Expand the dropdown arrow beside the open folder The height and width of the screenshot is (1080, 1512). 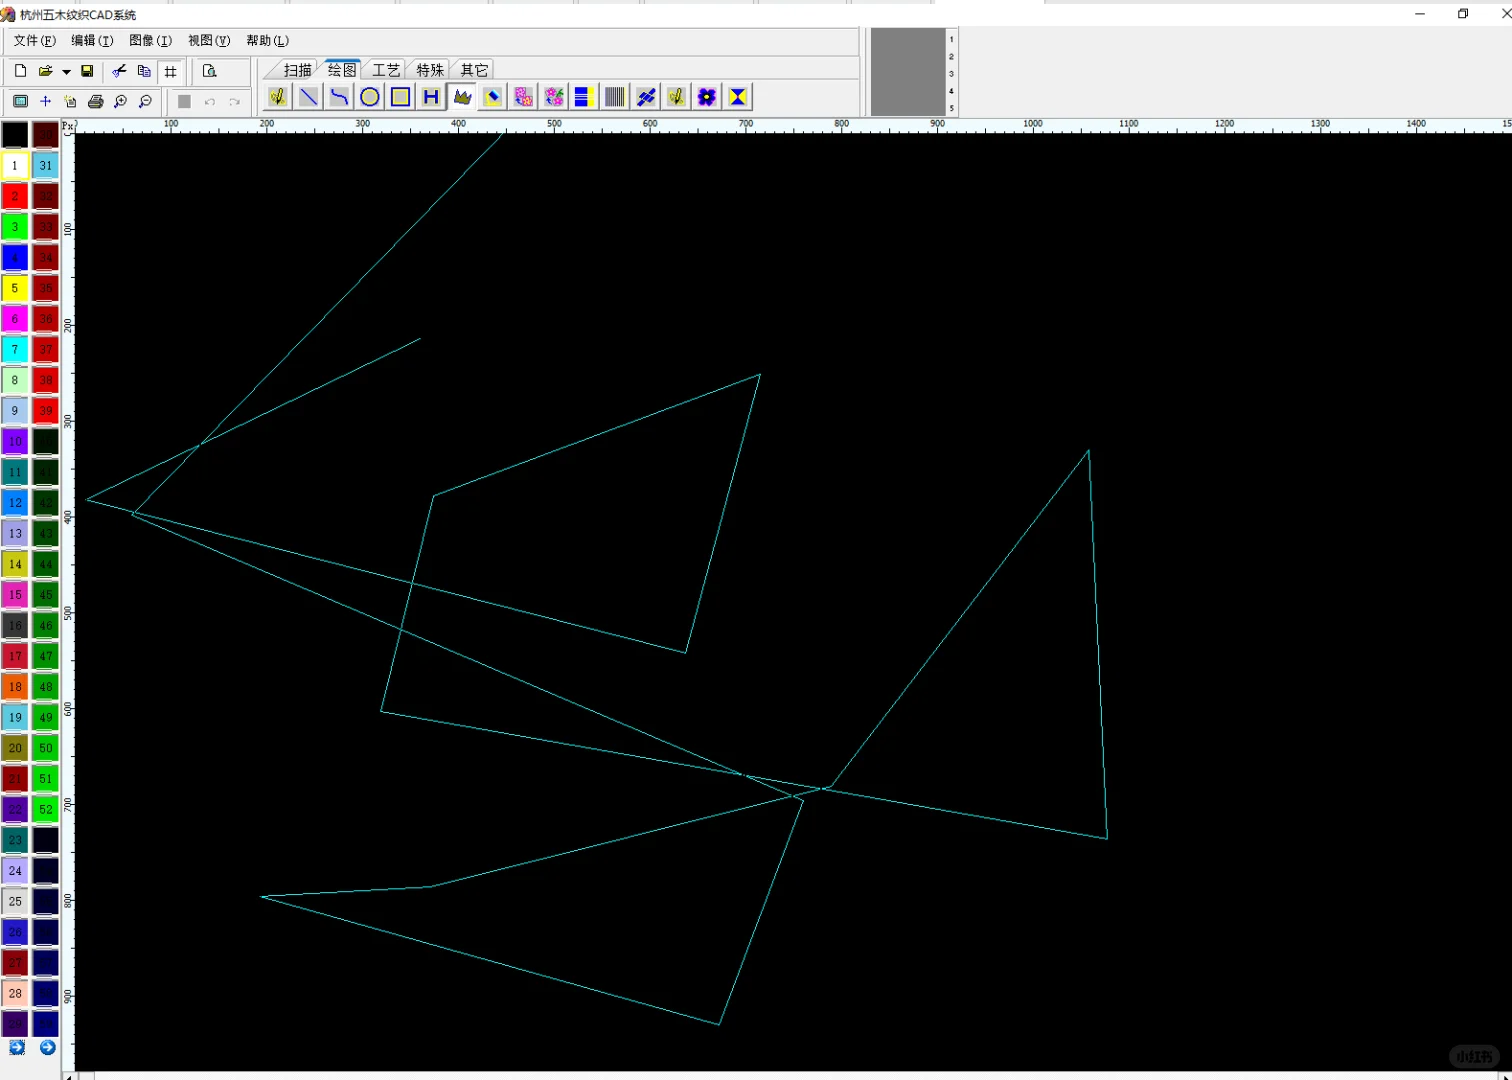pyautogui.click(x=66, y=72)
